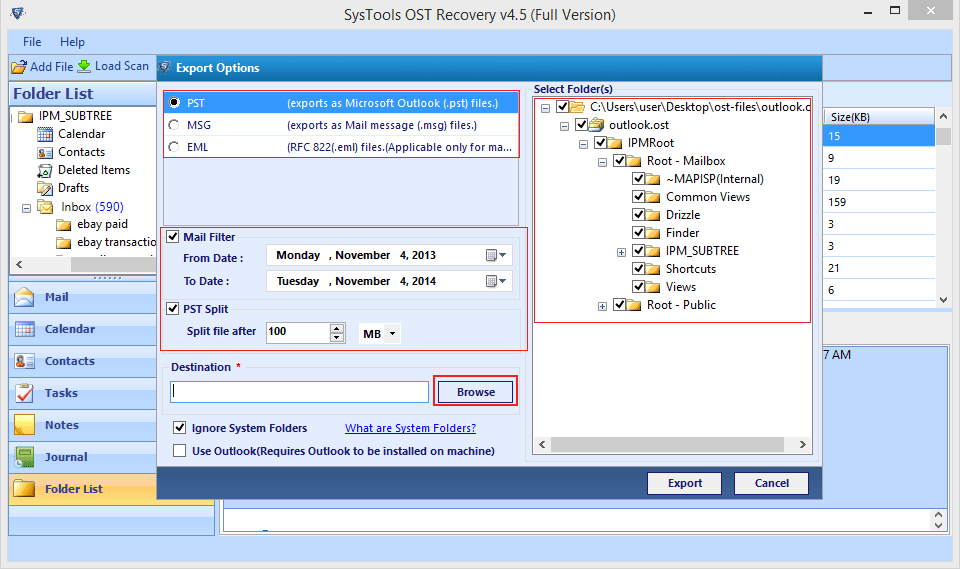Uncheck the Views folder checkbox

[638, 287]
